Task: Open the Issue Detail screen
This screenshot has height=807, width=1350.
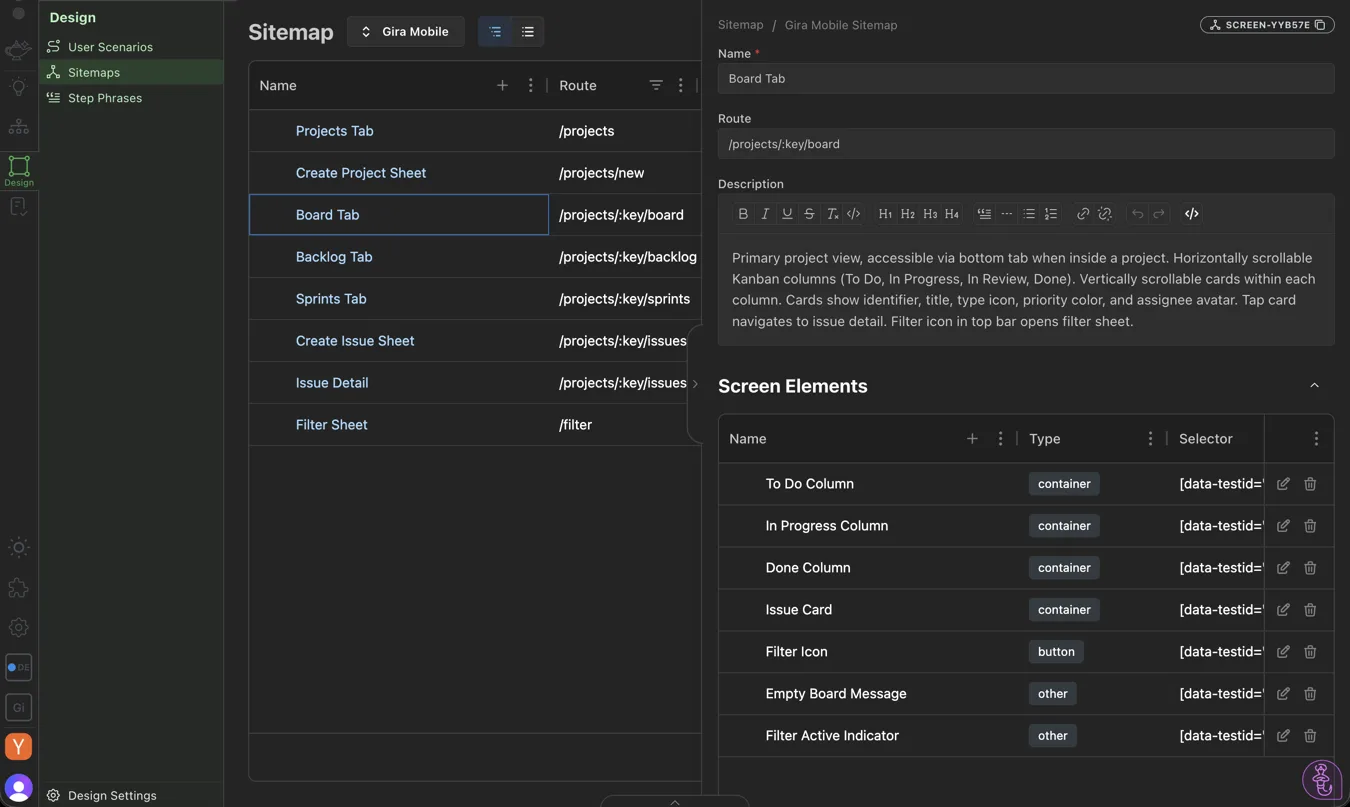Action: [332, 383]
